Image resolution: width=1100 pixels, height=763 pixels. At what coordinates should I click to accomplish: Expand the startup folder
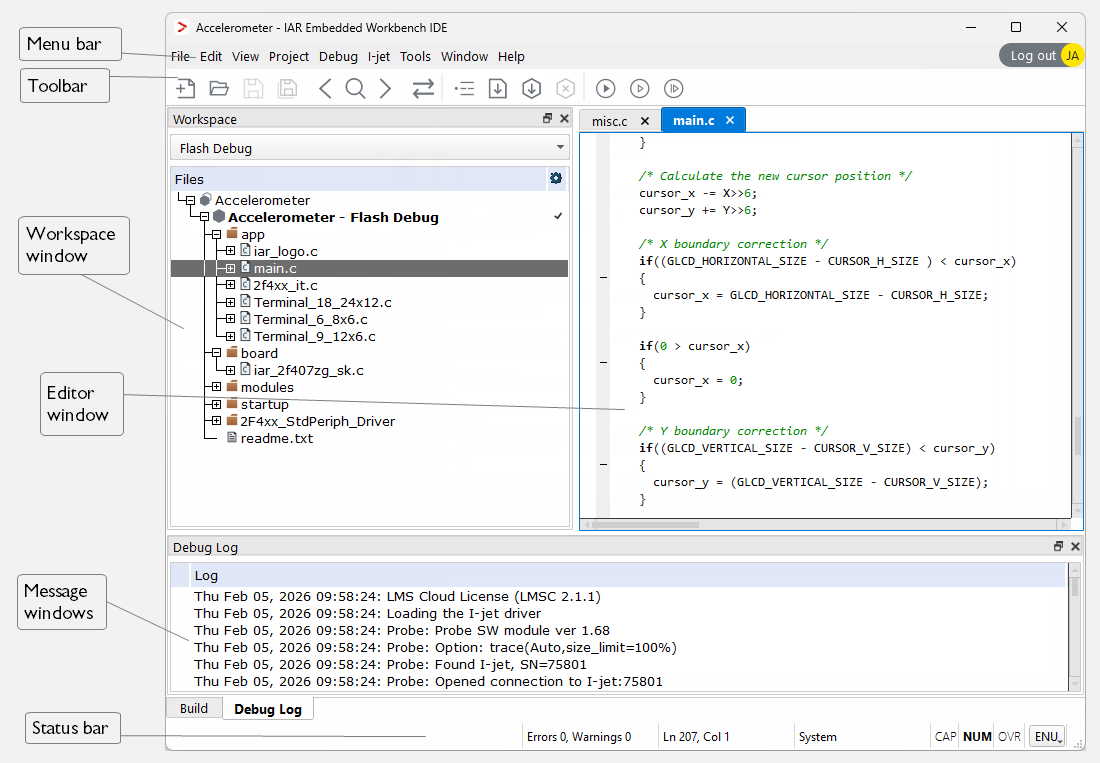217,404
